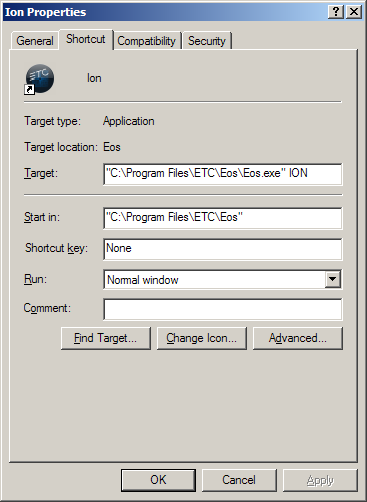Select the Shortcut tab
367x502 pixels.
coord(86,39)
